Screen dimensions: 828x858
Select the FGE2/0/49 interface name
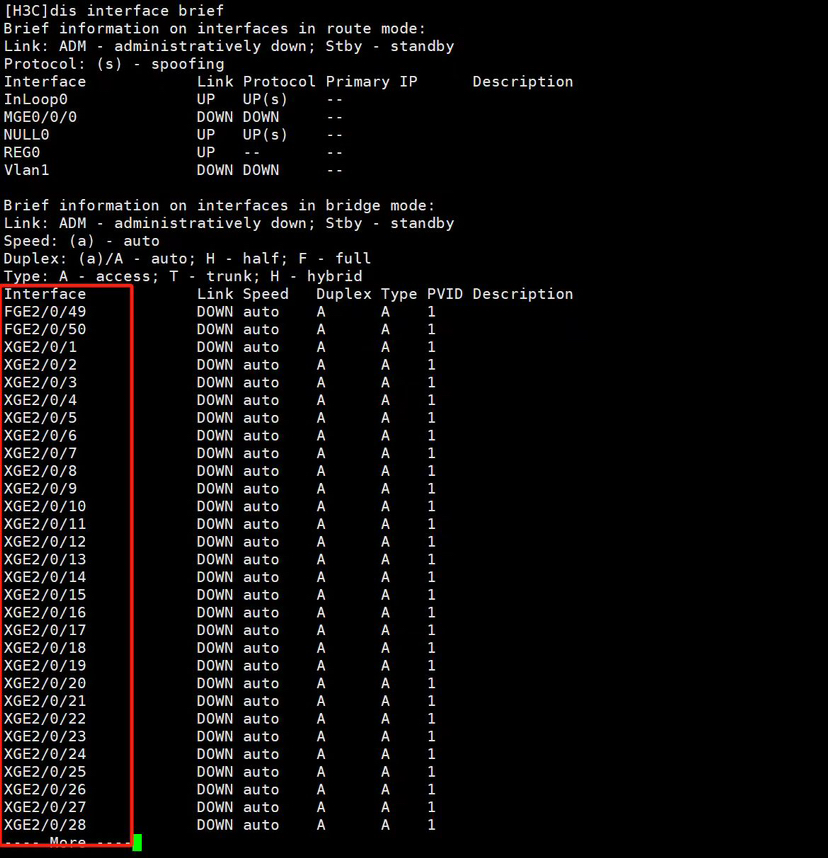45,312
